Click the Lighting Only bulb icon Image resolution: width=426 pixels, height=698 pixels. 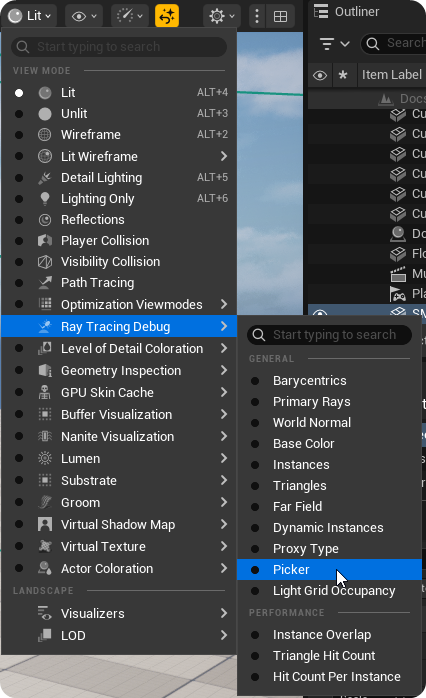pos(45,199)
